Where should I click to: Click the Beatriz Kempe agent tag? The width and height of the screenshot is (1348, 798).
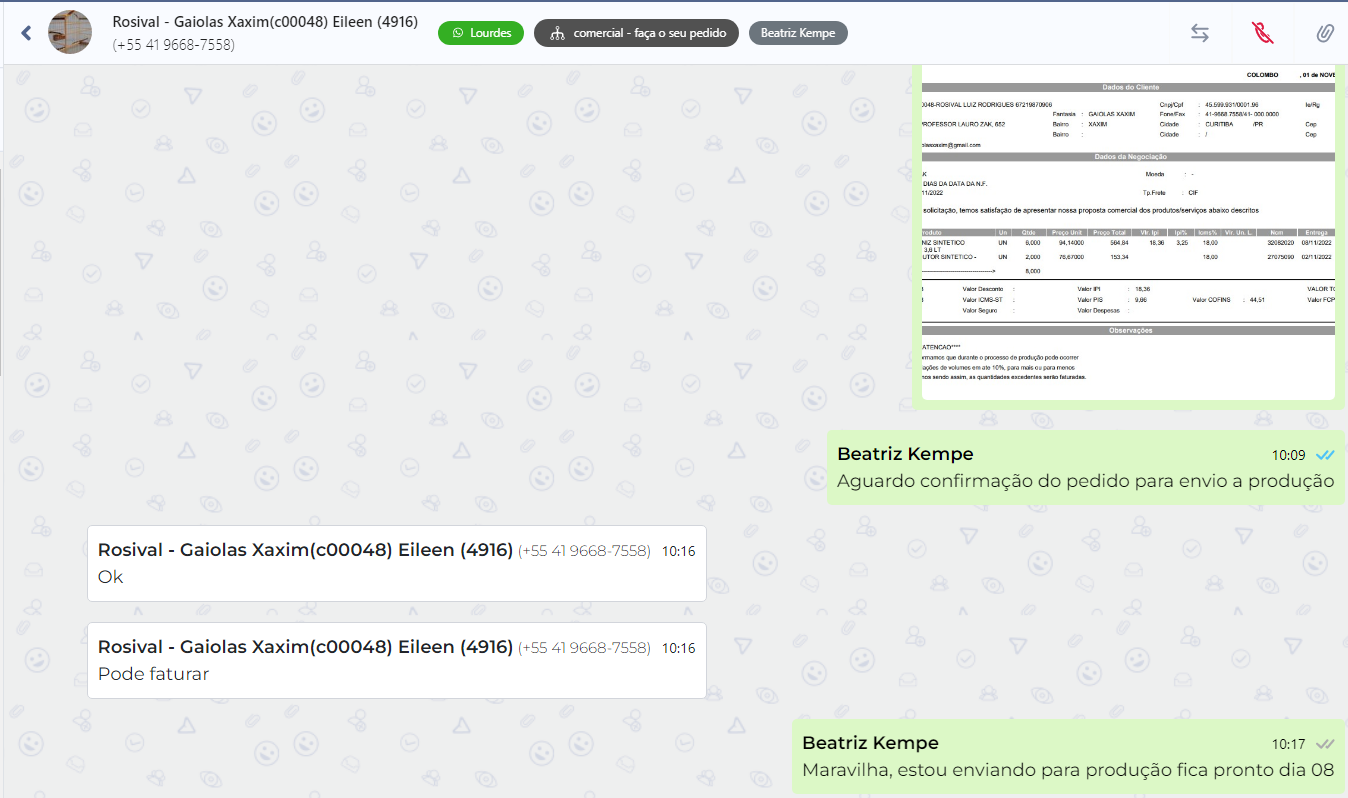pyautogui.click(x=798, y=33)
